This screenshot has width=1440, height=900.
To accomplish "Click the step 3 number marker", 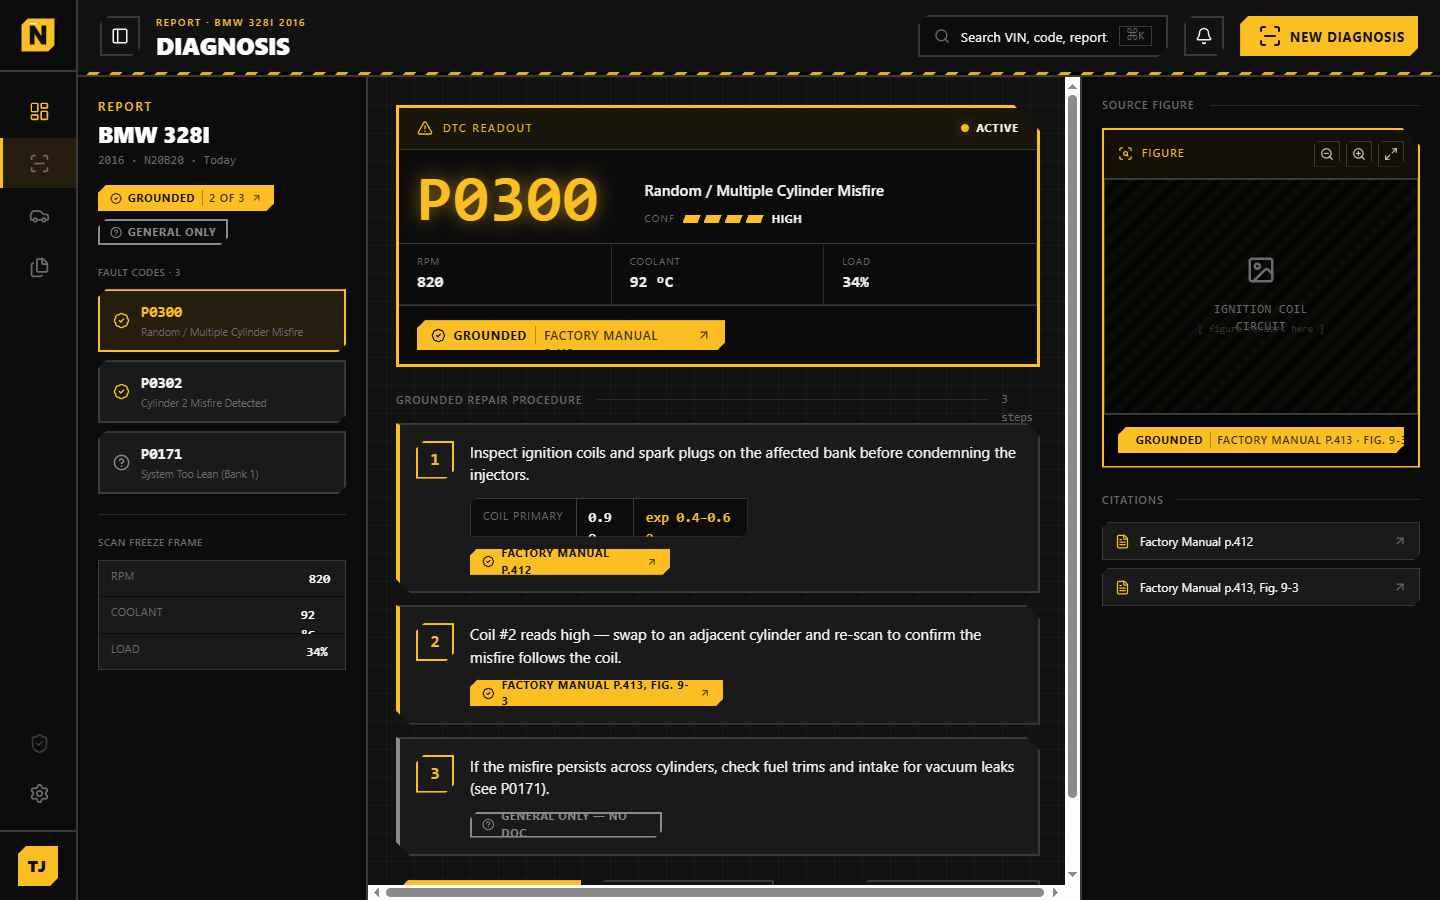I will (x=435, y=774).
